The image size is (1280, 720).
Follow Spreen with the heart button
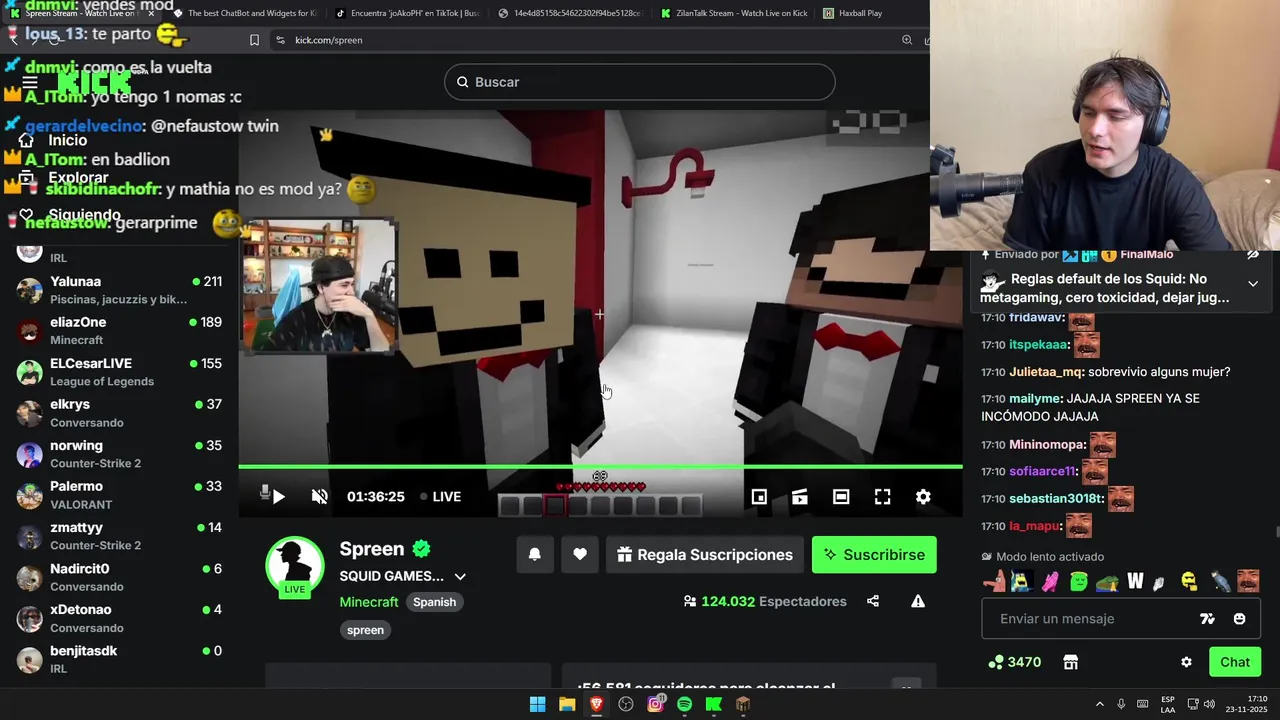[580, 555]
